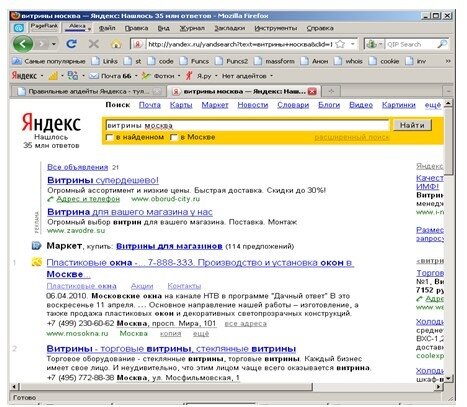Image resolution: width=467 pixels, height=407 pixels.
Task: Click the bookmark star in address bar
Action: click(340, 44)
